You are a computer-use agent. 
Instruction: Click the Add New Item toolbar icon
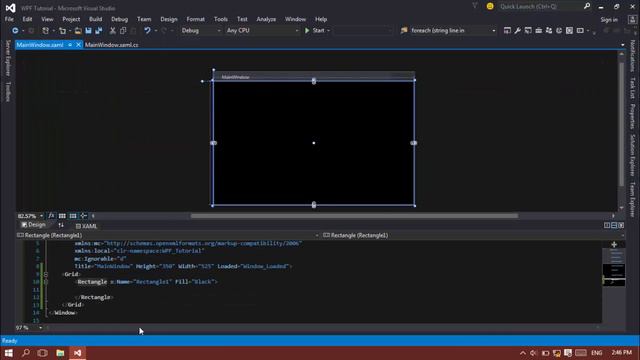pyautogui.click(x=62, y=31)
